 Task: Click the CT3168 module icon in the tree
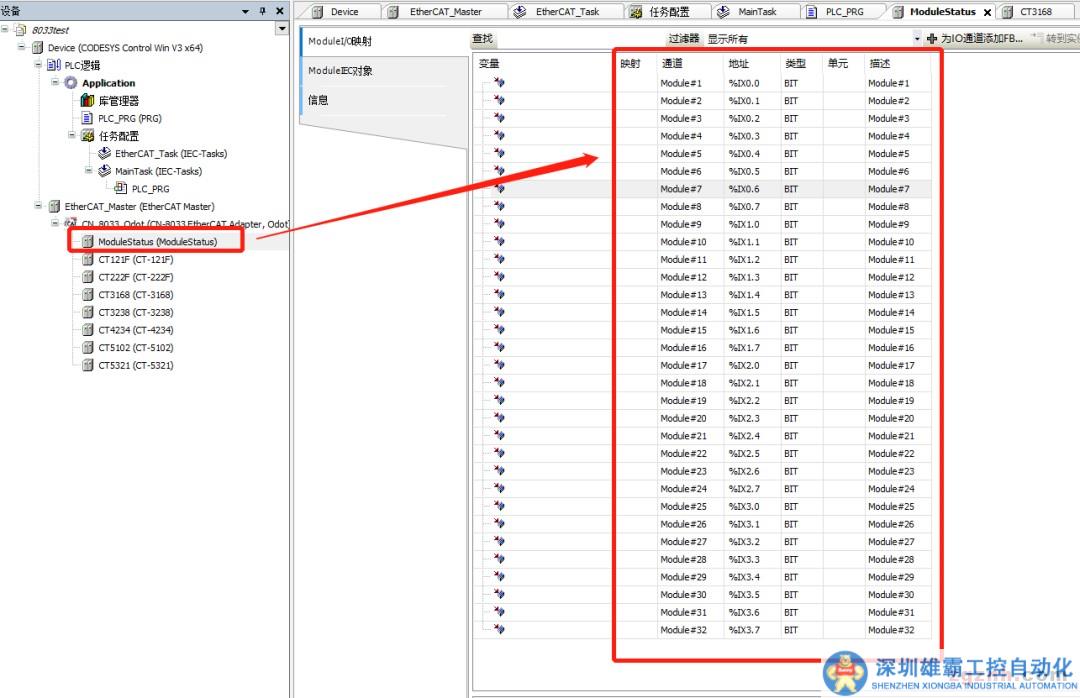(88, 295)
